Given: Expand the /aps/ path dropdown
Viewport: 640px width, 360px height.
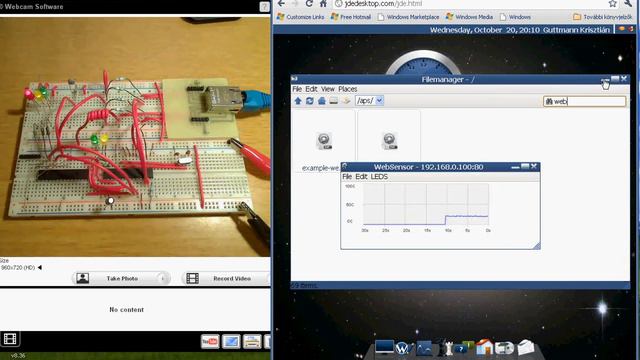Looking at the screenshot, I should tap(380, 100).
